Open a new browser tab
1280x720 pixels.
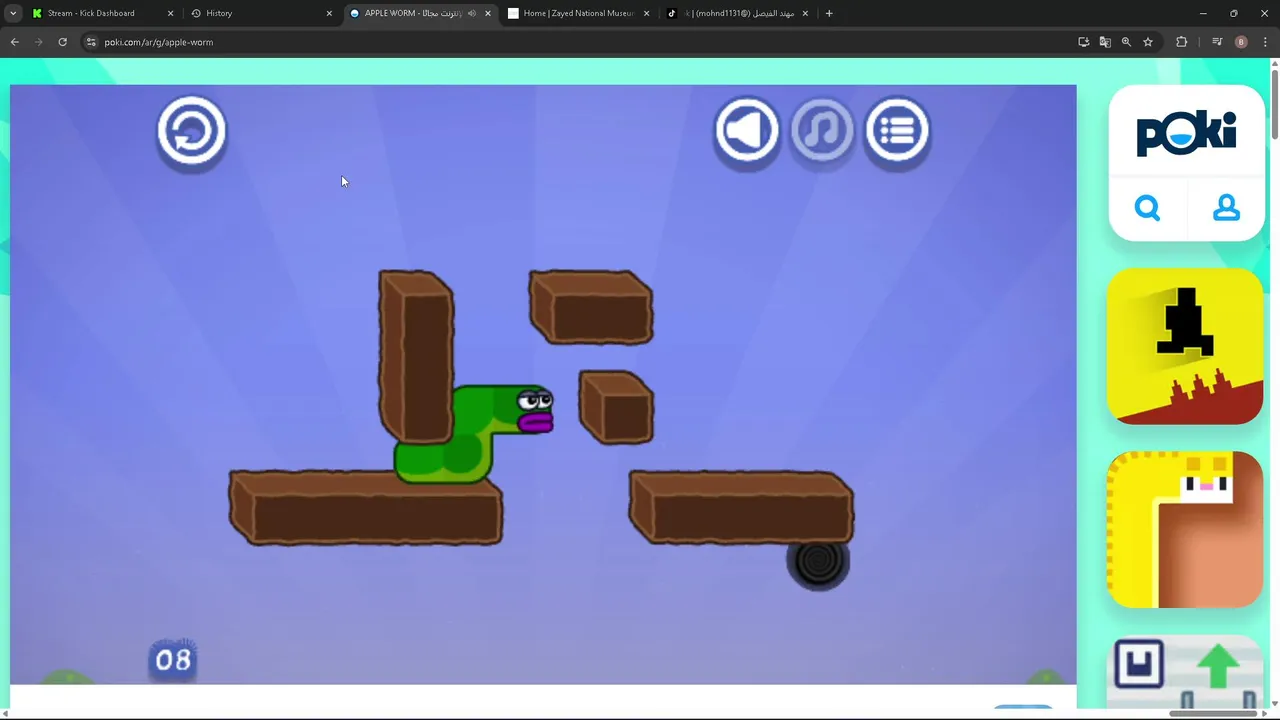(829, 13)
